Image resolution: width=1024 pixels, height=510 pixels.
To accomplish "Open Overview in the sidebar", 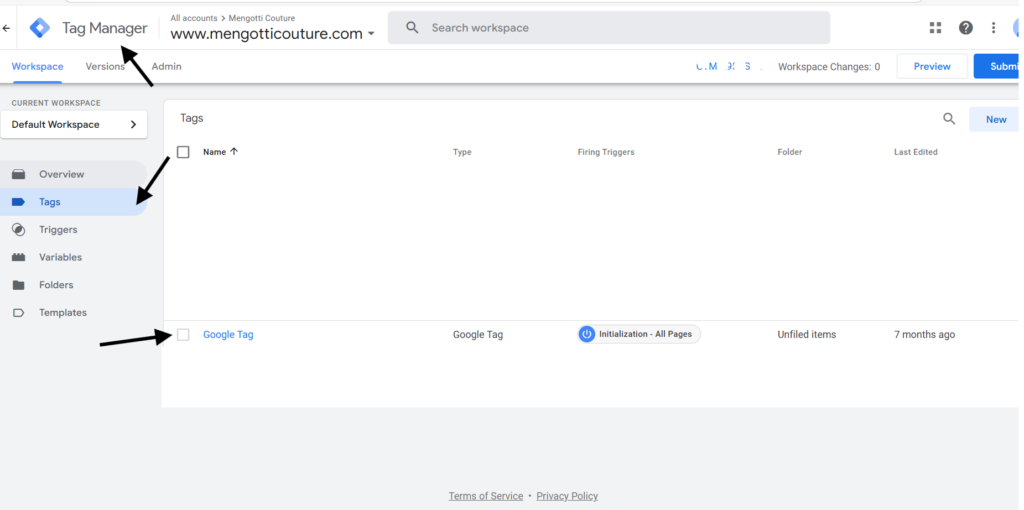I will pyautogui.click(x=74, y=174).
